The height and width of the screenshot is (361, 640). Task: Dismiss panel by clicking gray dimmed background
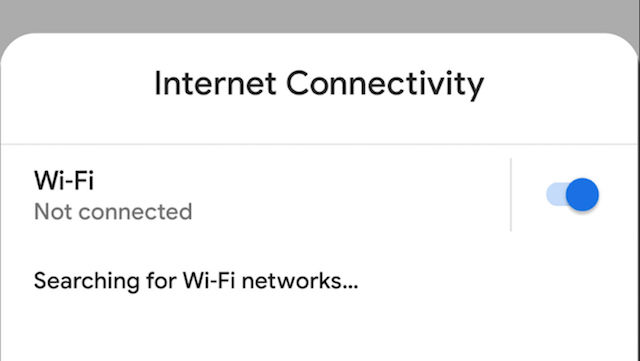point(320,16)
